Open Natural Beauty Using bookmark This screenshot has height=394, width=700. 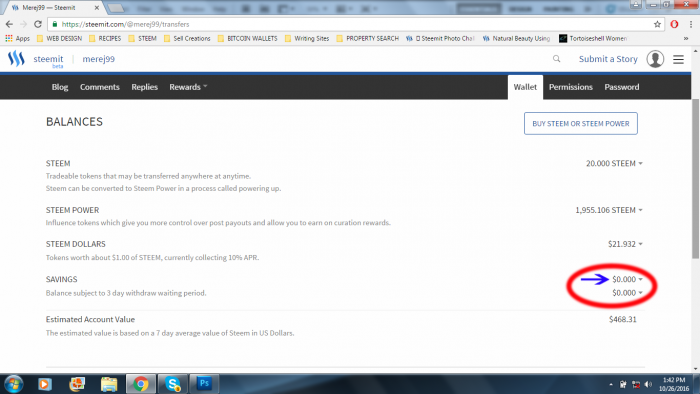[517, 38]
